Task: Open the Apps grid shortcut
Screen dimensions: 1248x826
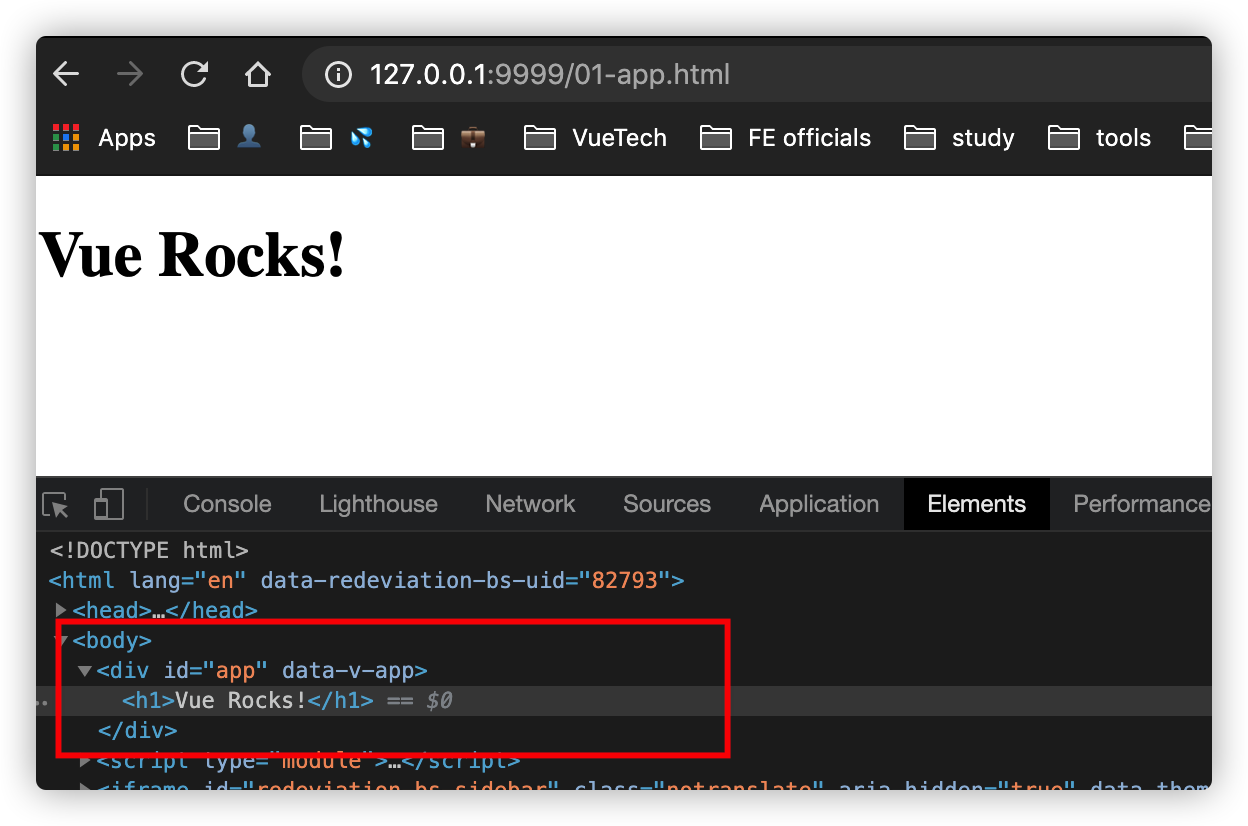Action: tap(104, 138)
